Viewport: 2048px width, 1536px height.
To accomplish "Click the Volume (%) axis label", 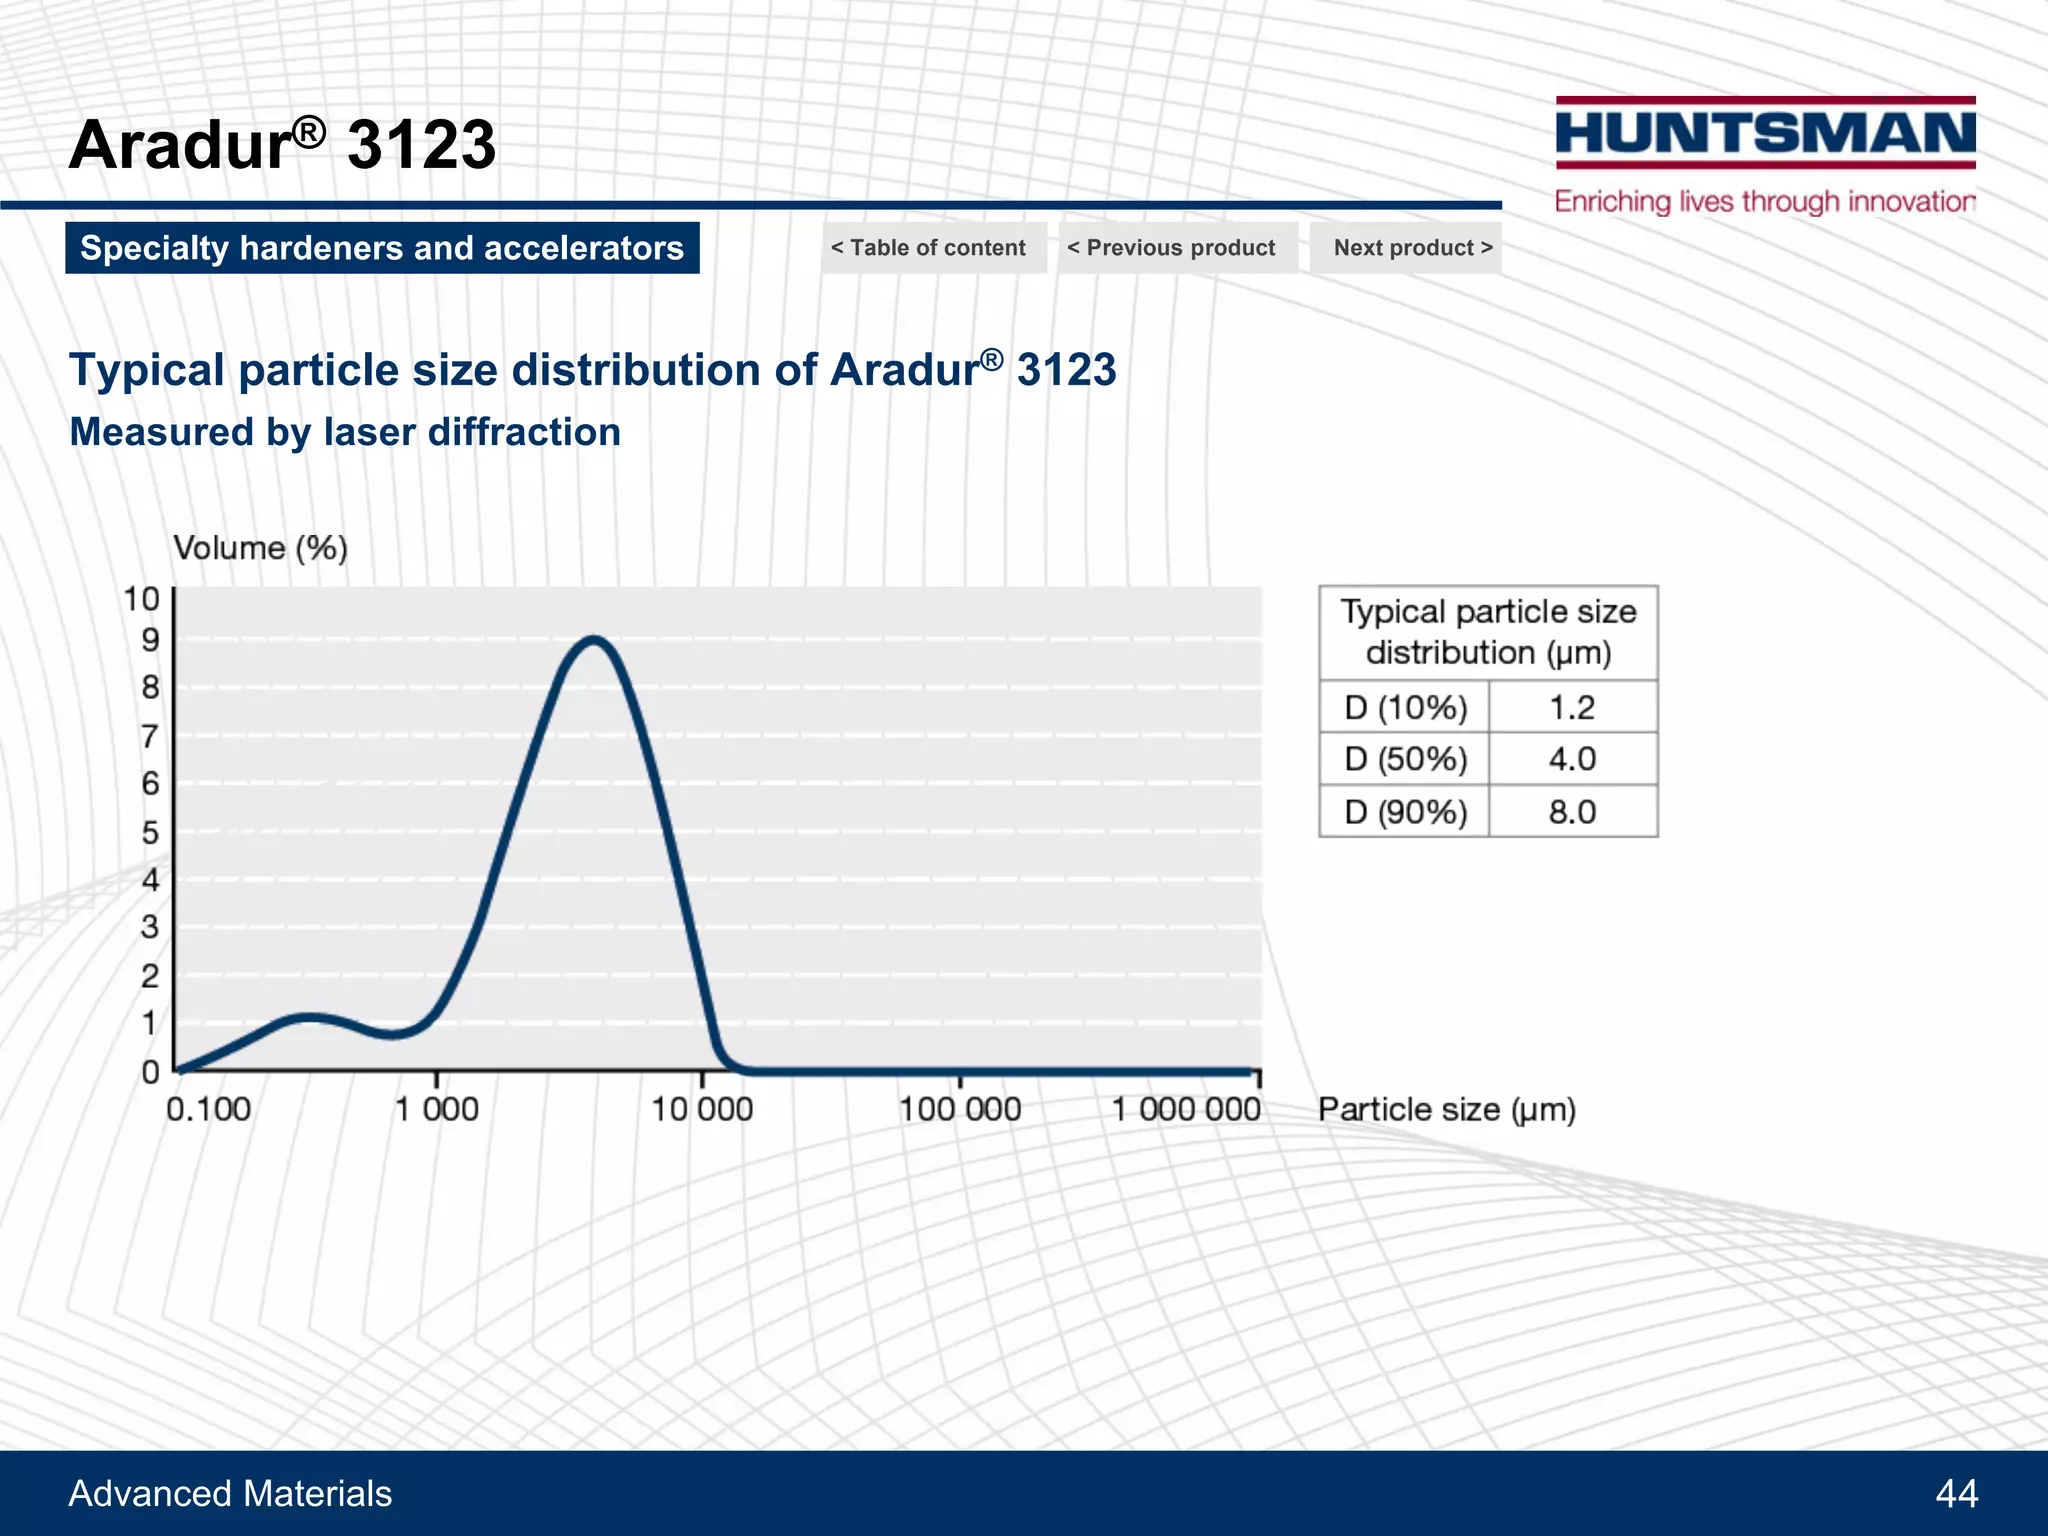I will [x=260, y=548].
